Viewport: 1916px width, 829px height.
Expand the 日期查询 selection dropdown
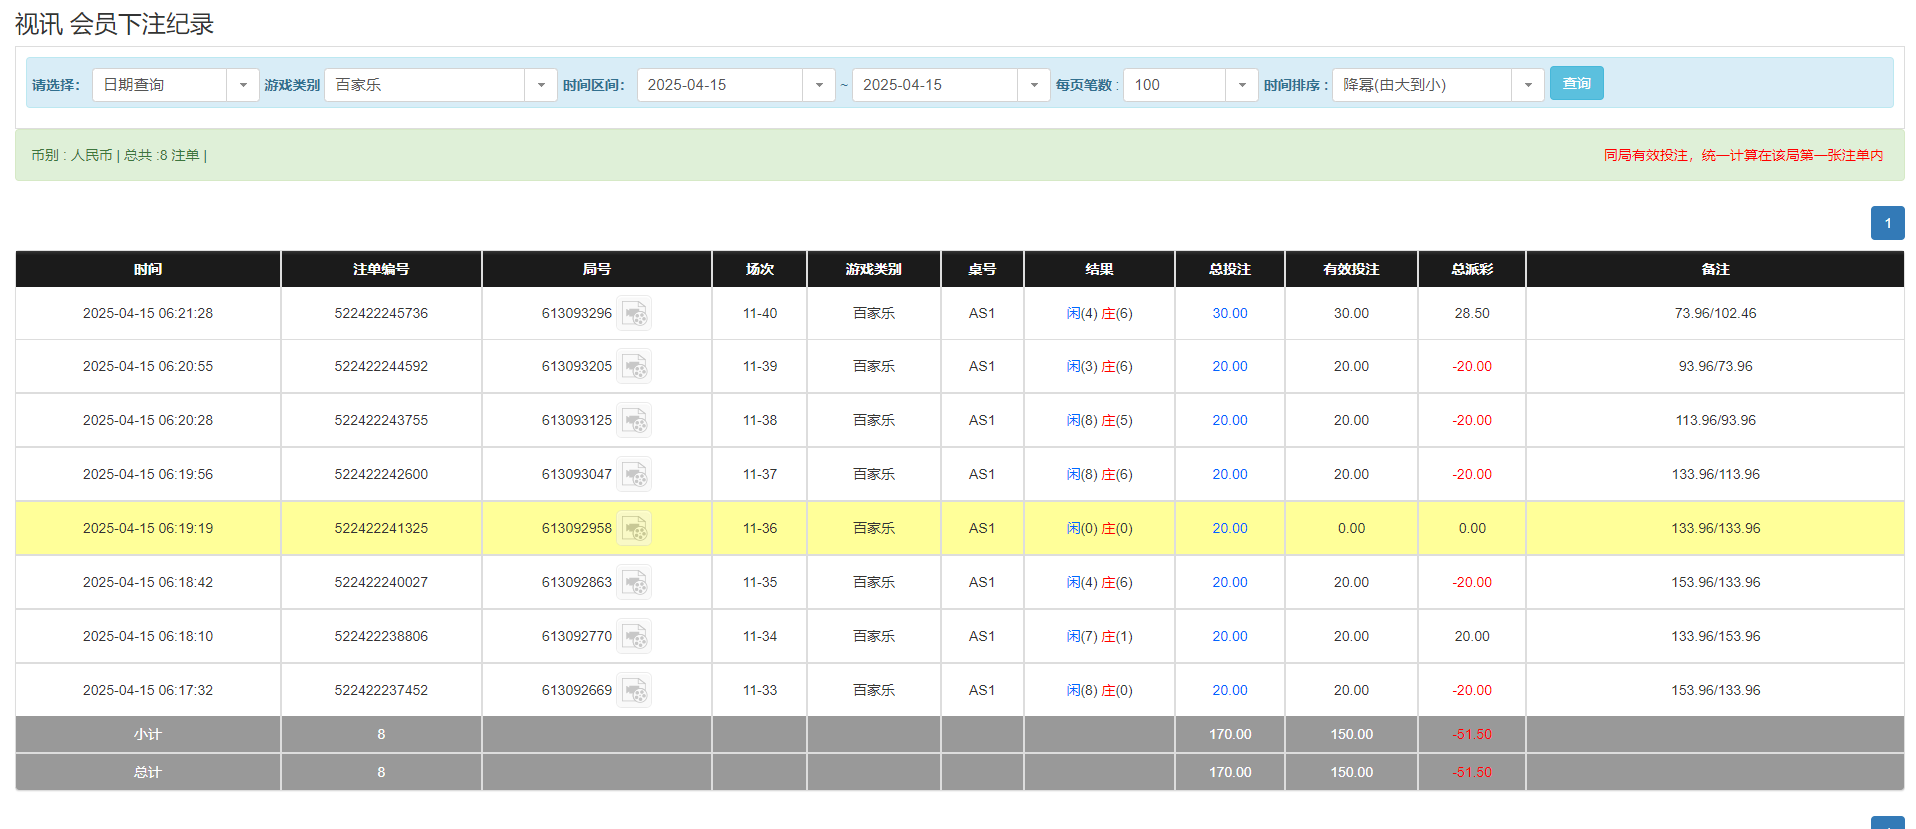coord(242,85)
